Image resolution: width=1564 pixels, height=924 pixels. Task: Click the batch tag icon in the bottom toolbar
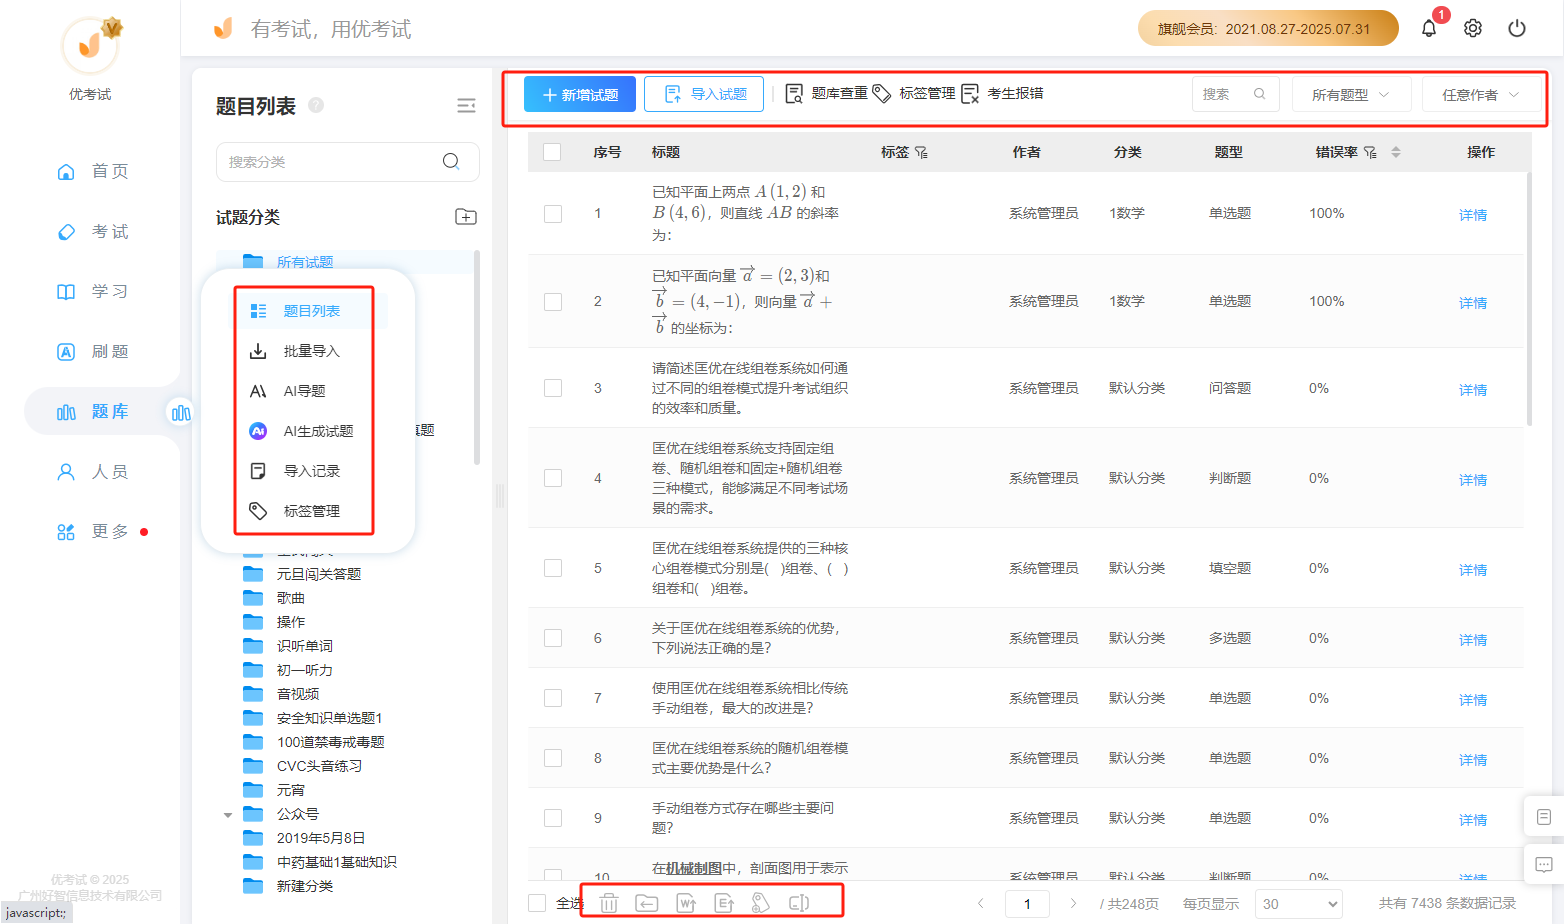tap(761, 903)
